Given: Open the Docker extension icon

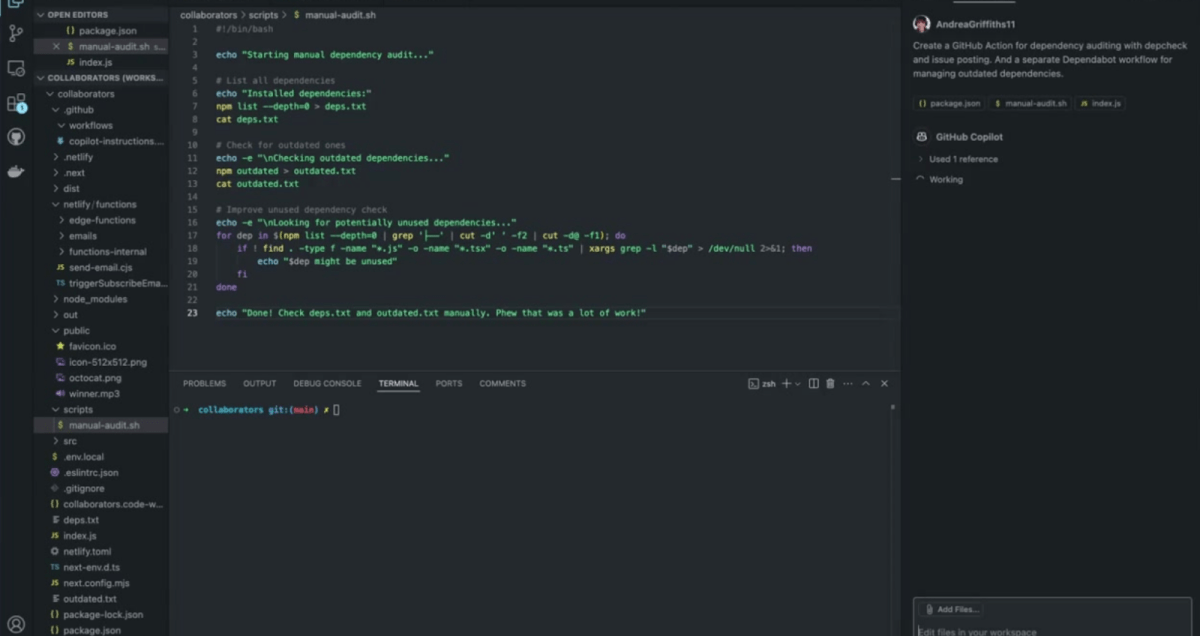Looking at the screenshot, I should pos(15,170).
